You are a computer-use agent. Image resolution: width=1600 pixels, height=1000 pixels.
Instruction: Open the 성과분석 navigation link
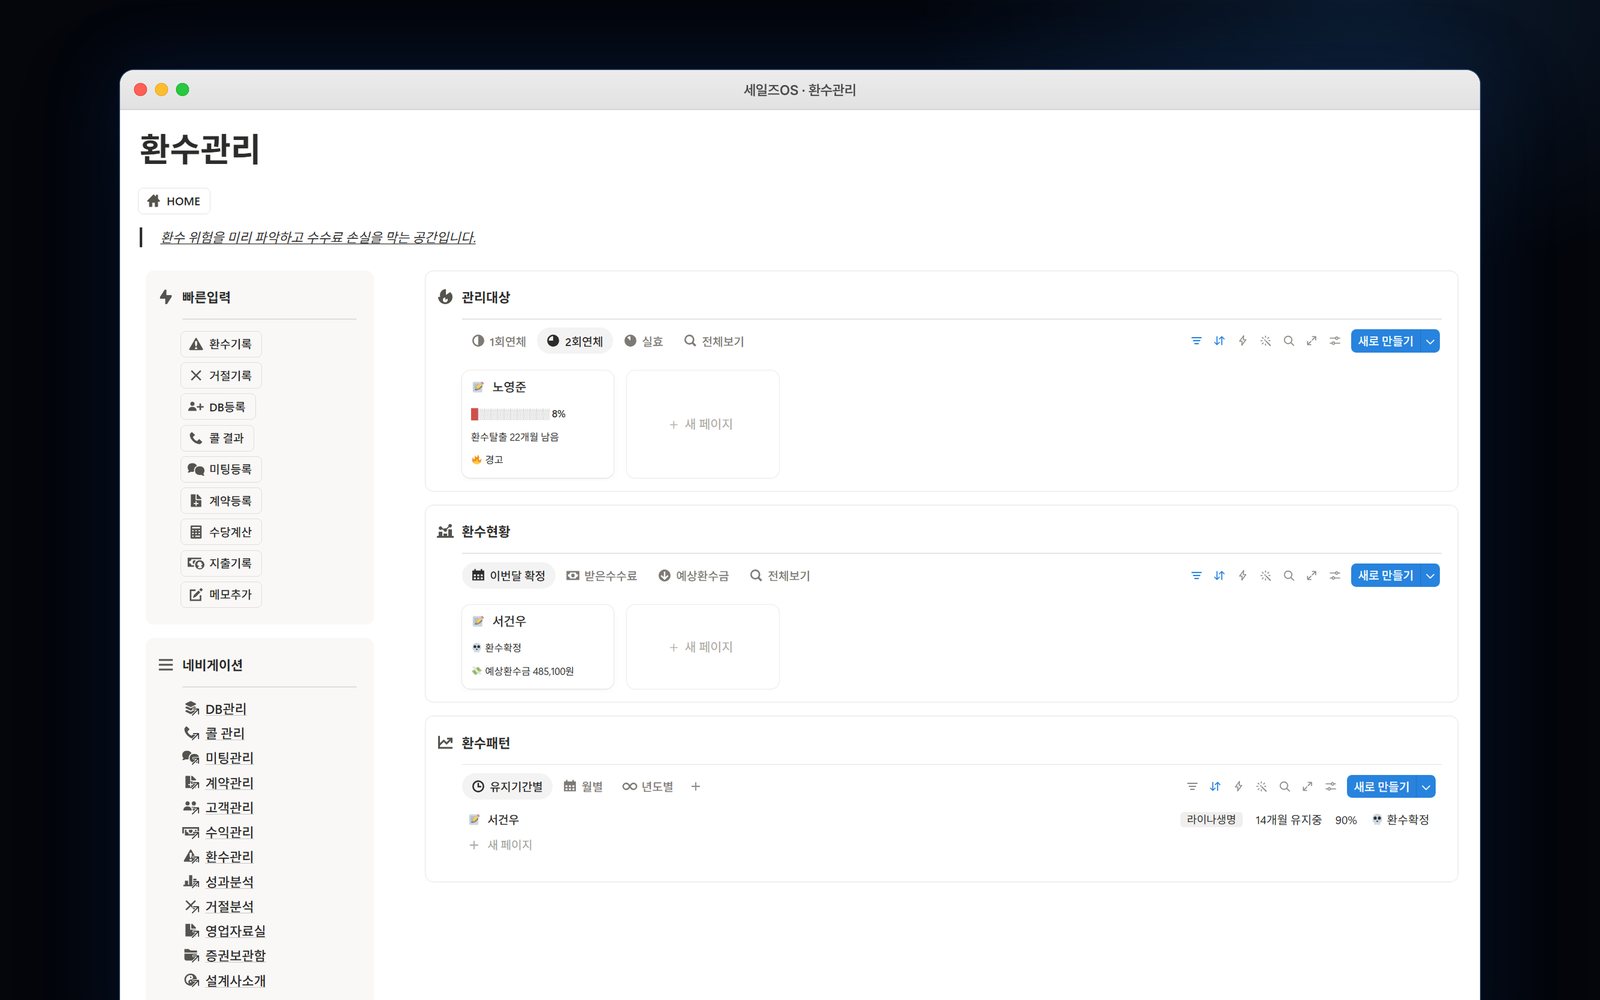pyautogui.click(x=219, y=882)
